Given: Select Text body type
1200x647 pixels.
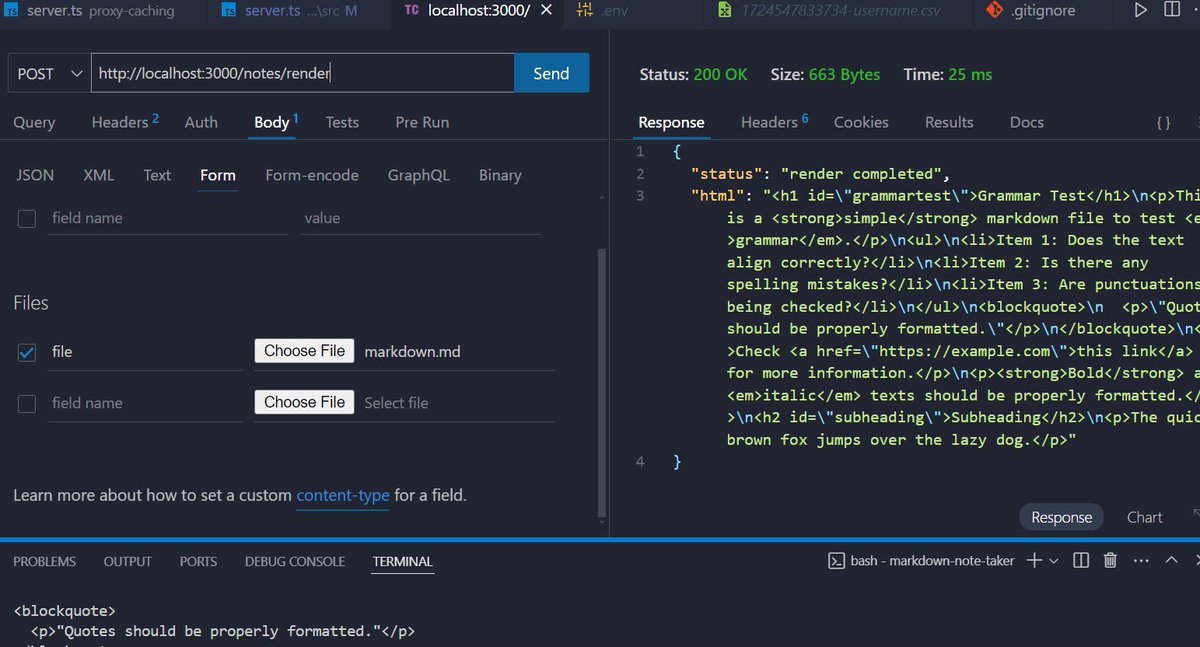Looking at the screenshot, I should click(x=157, y=175).
